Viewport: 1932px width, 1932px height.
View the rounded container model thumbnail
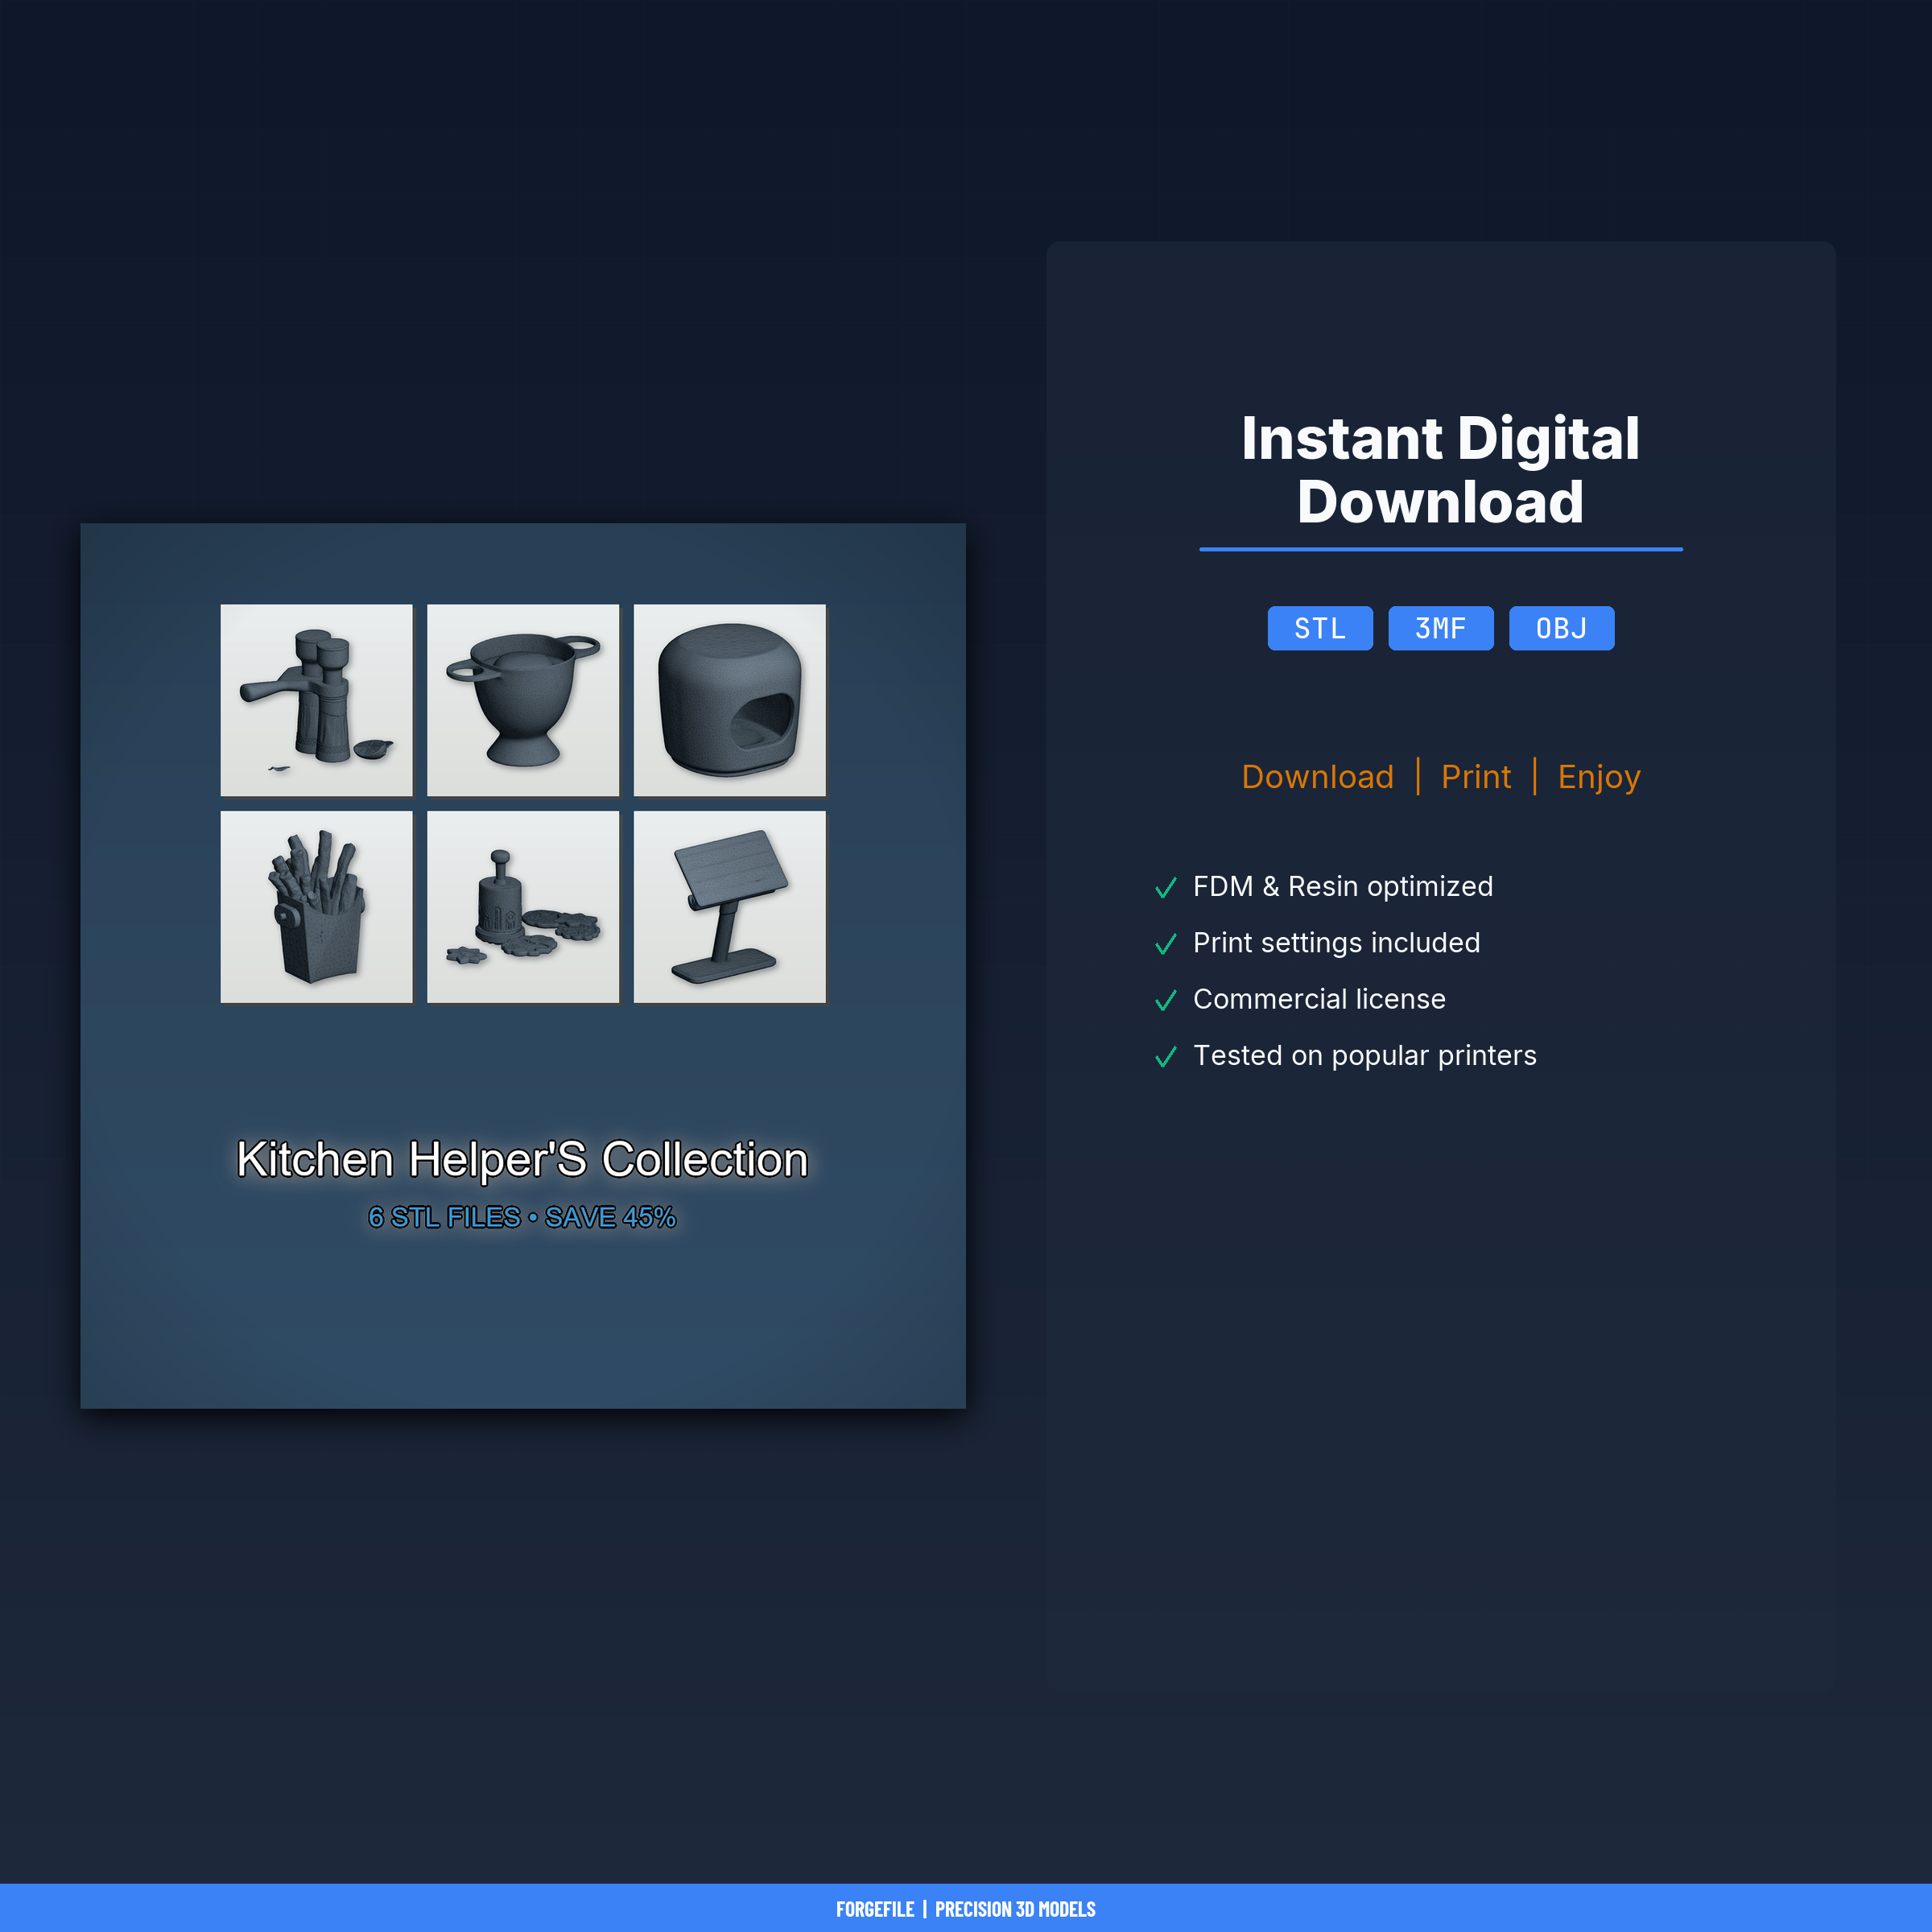click(730, 700)
